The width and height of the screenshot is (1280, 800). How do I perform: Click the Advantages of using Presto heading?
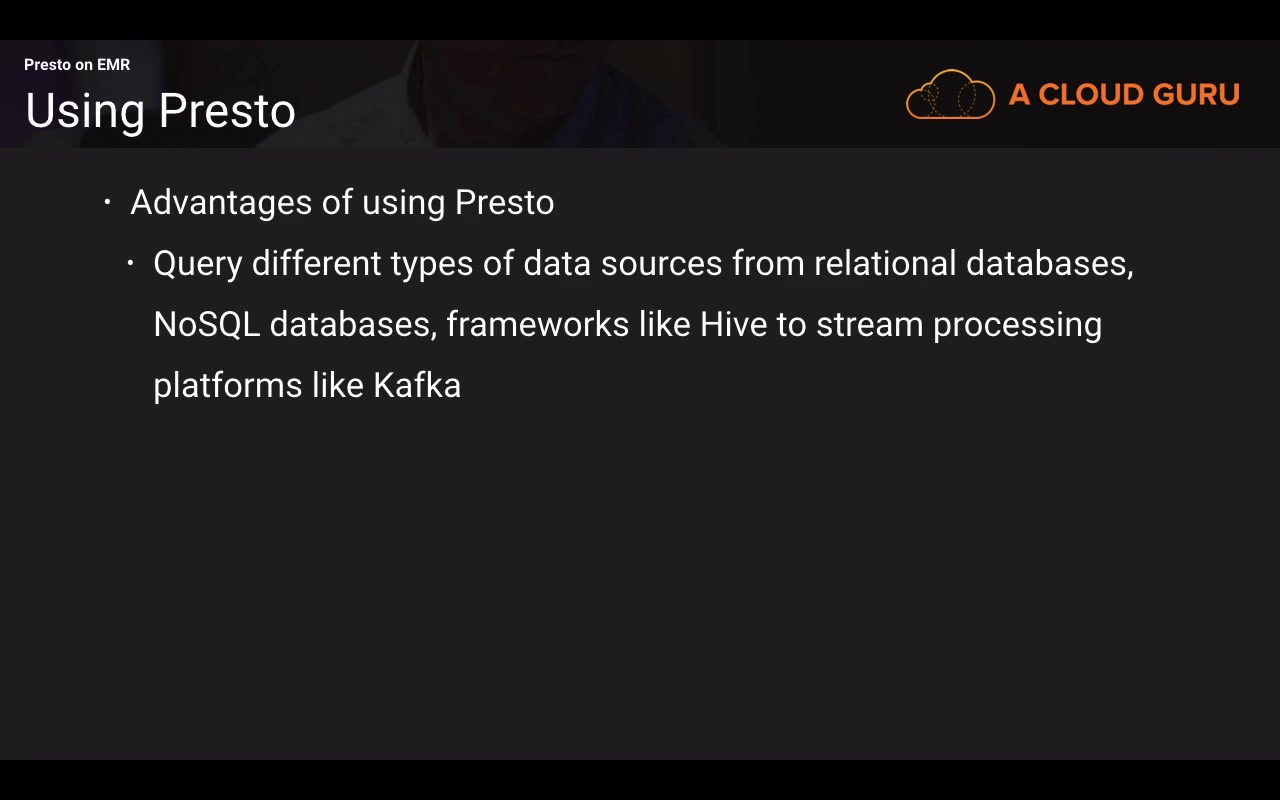click(x=342, y=203)
